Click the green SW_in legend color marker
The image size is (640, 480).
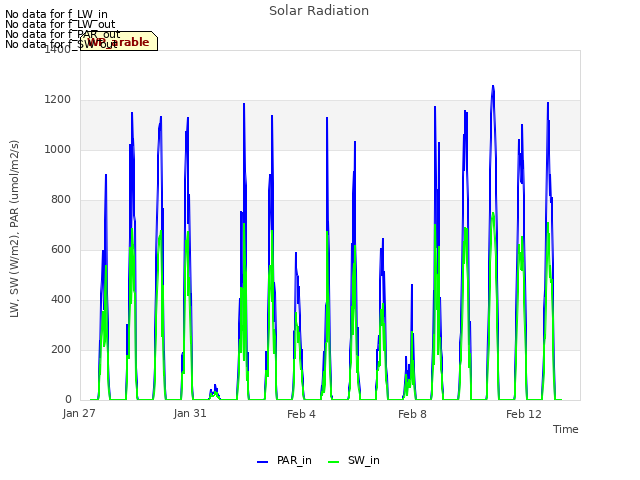[333, 462]
